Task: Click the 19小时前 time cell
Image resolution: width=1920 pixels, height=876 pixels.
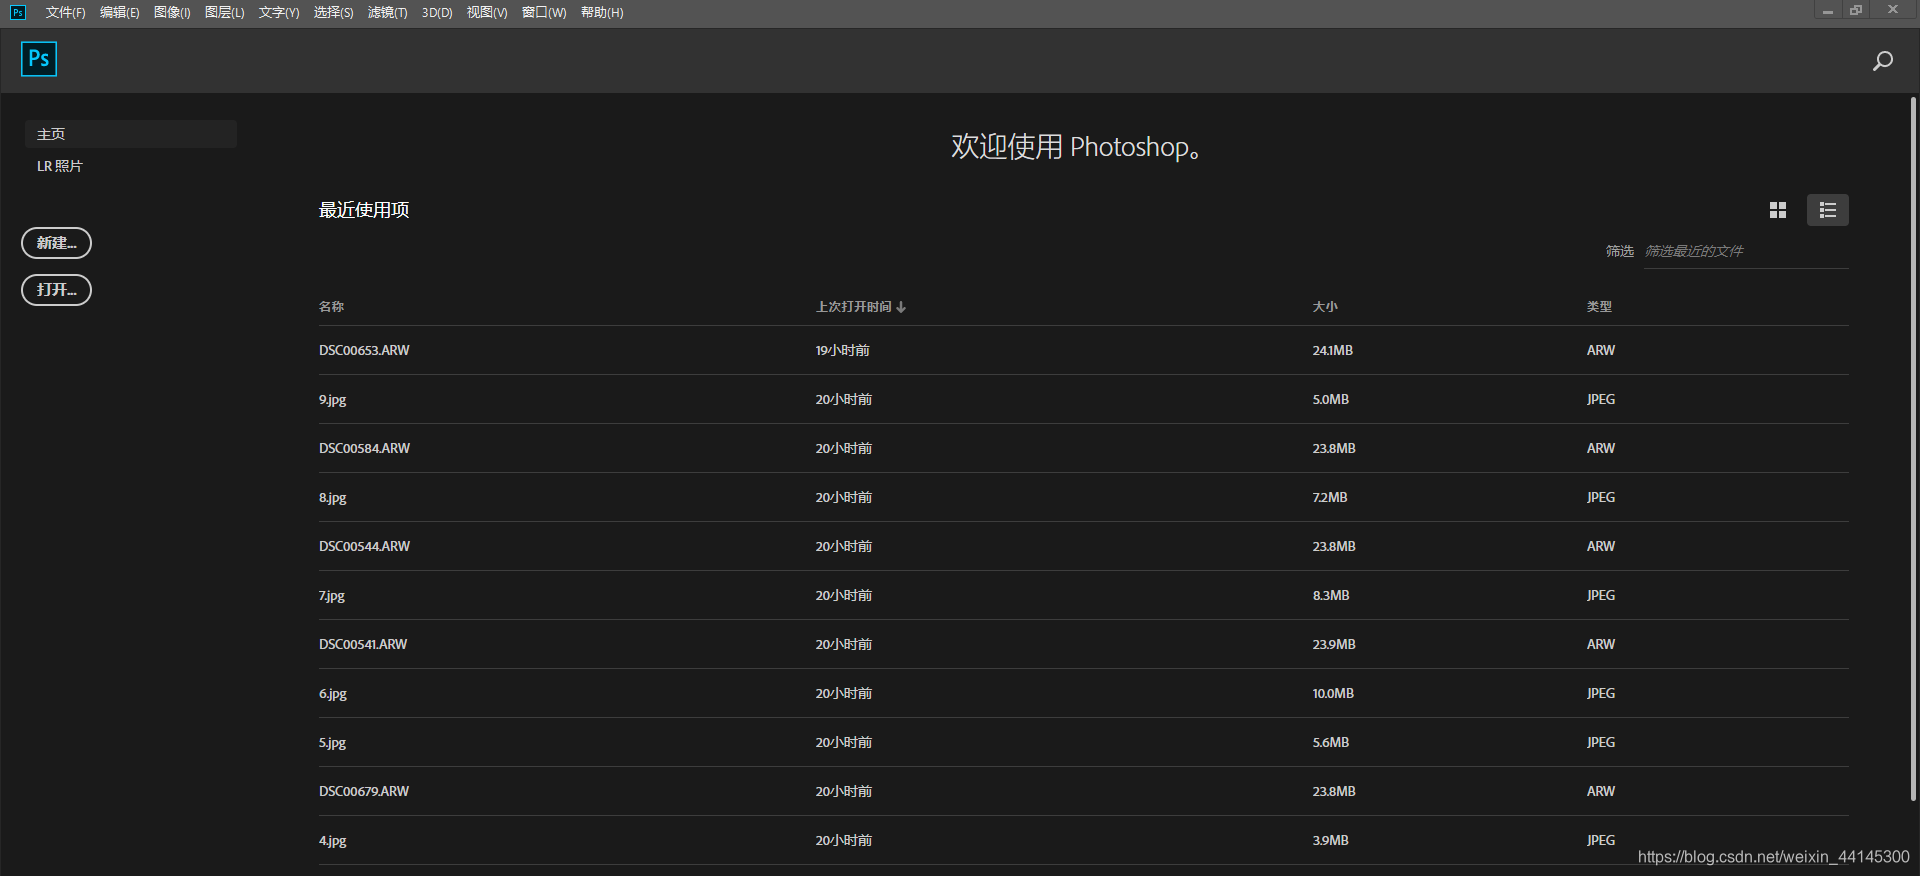Action: click(842, 351)
